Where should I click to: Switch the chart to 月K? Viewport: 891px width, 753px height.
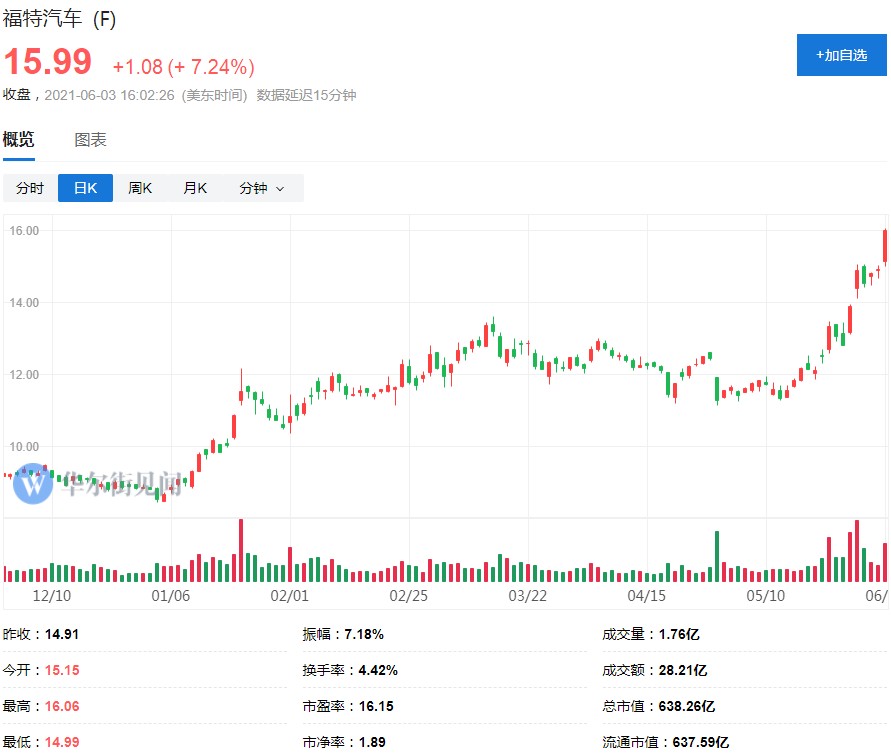tap(195, 188)
